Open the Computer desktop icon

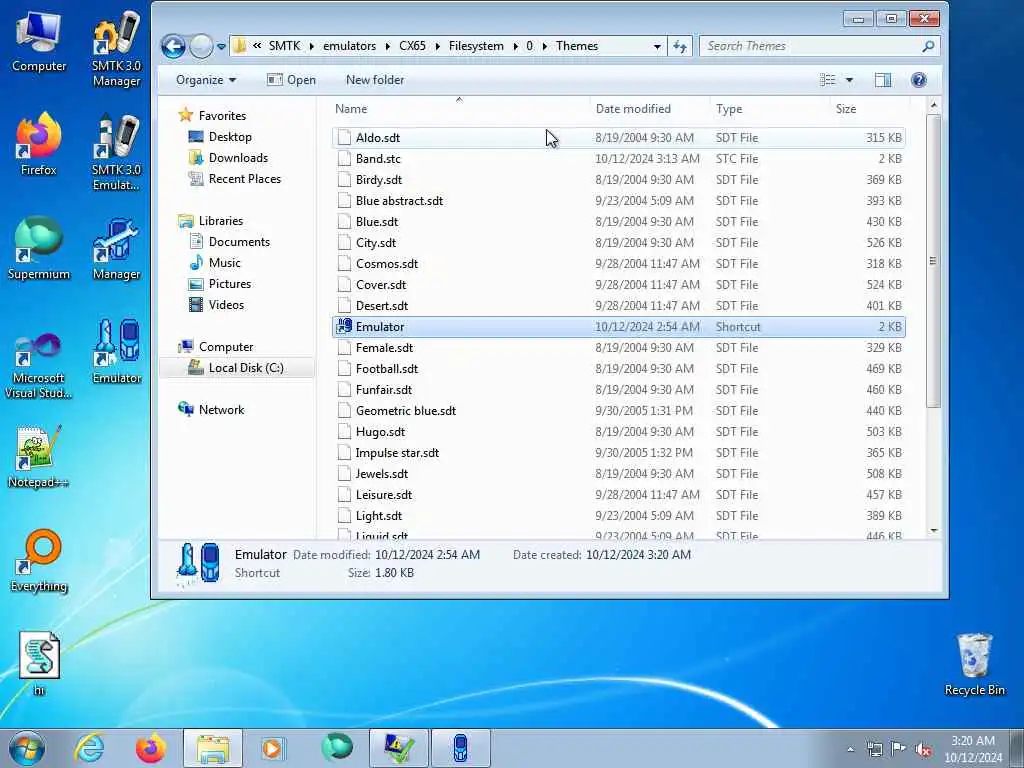tap(39, 40)
